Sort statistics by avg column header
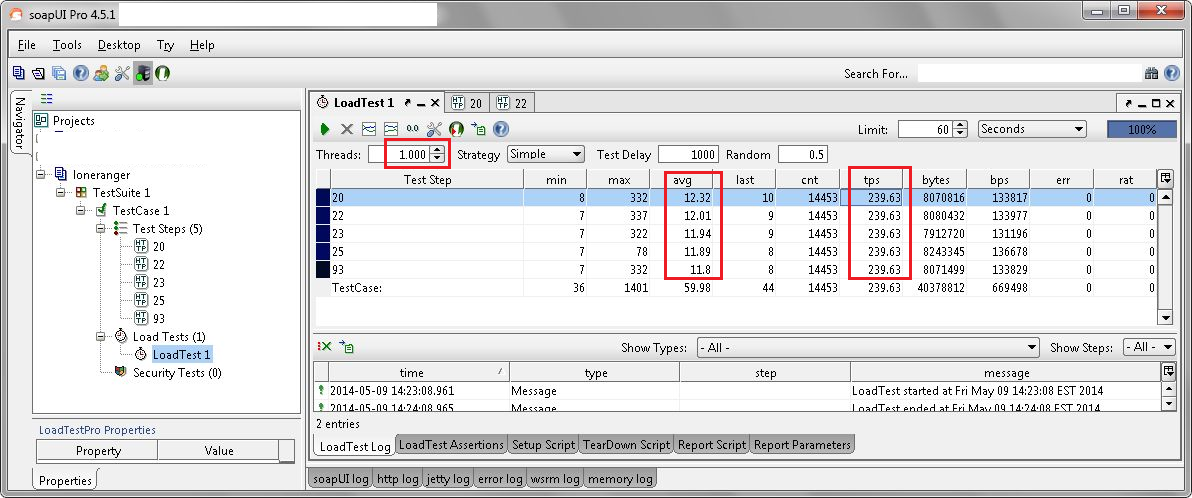Image resolution: width=1192 pixels, height=498 pixels. point(681,180)
